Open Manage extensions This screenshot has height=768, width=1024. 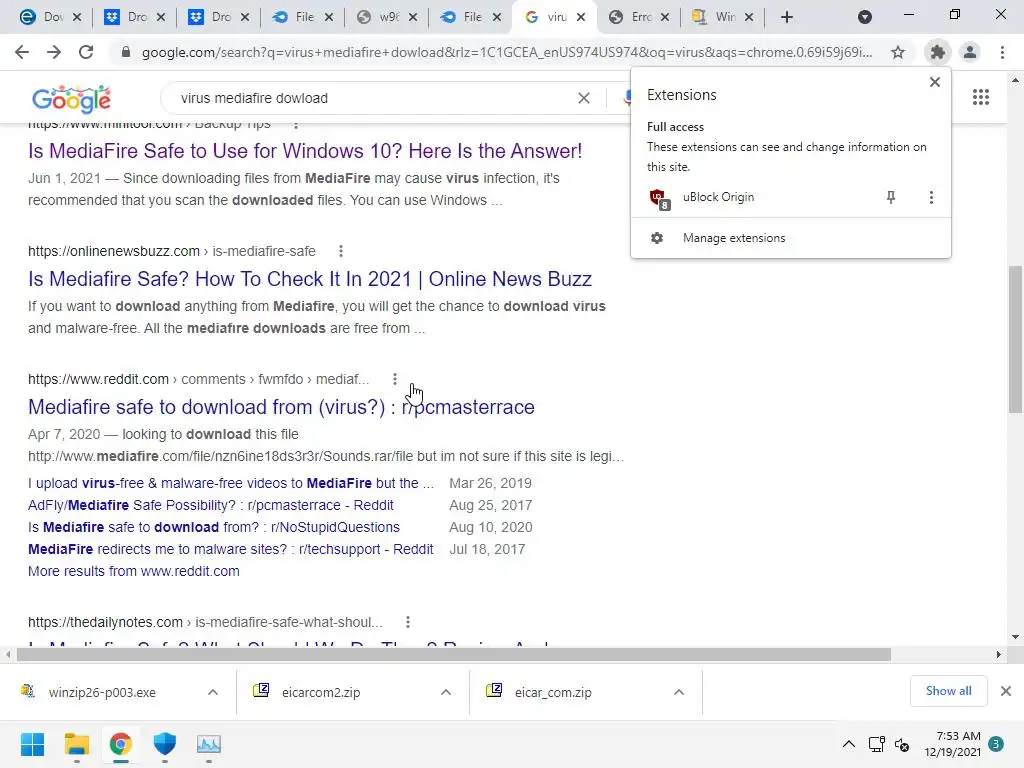[734, 238]
